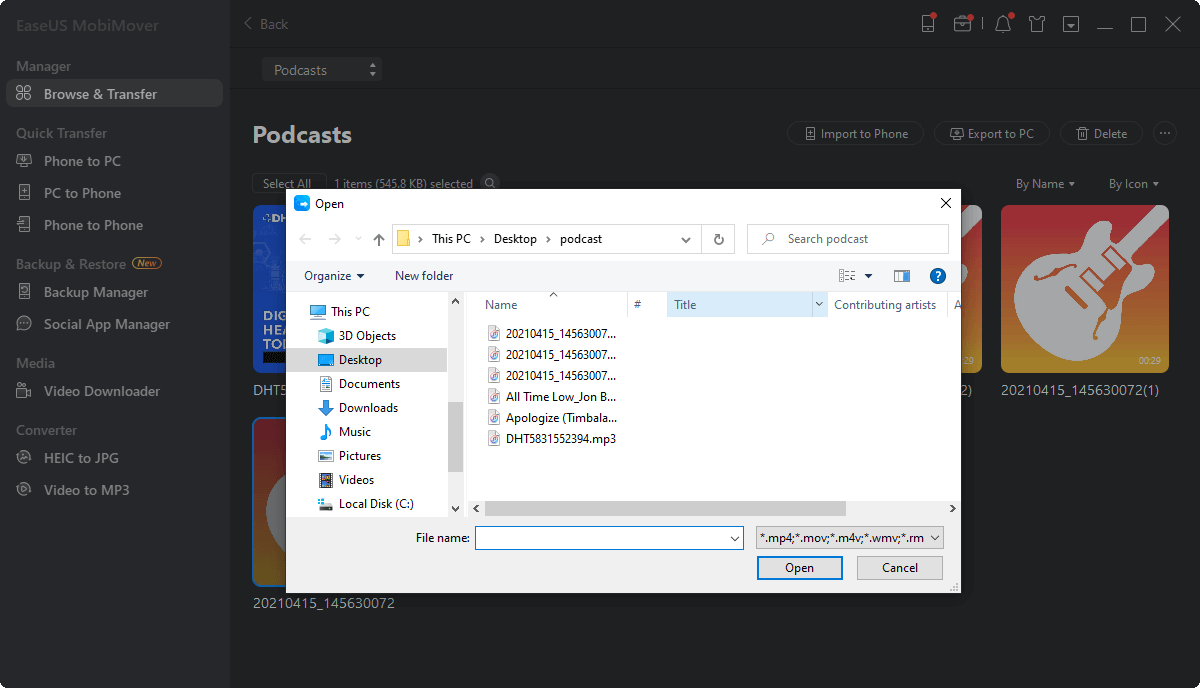
Task: Click the Open button
Action: pyautogui.click(x=799, y=568)
